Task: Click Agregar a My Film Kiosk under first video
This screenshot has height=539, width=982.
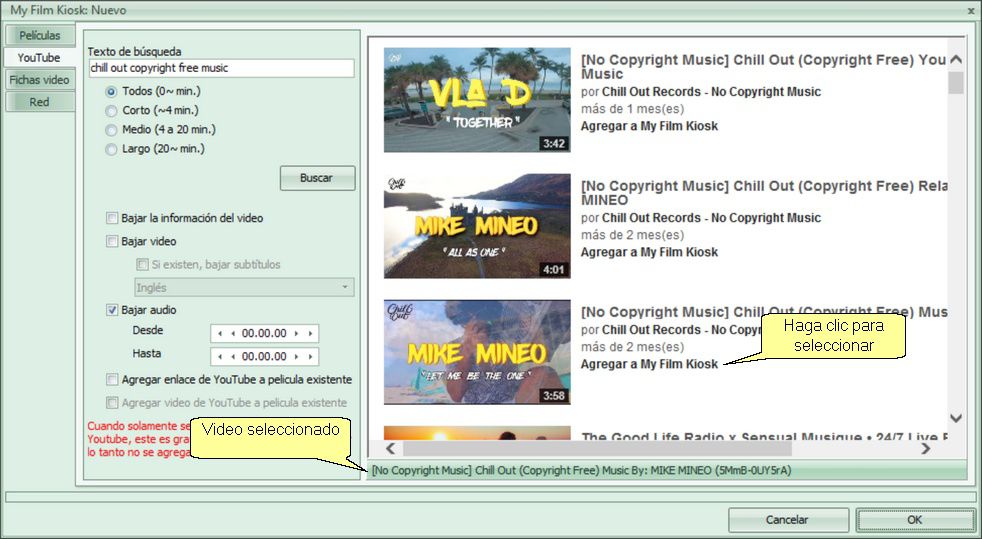Action: 649,126
